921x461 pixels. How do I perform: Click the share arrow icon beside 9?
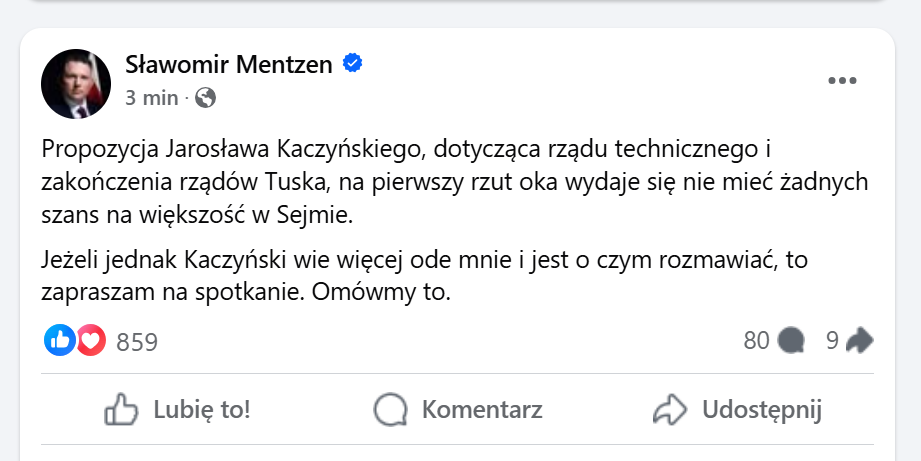click(859, 341)
